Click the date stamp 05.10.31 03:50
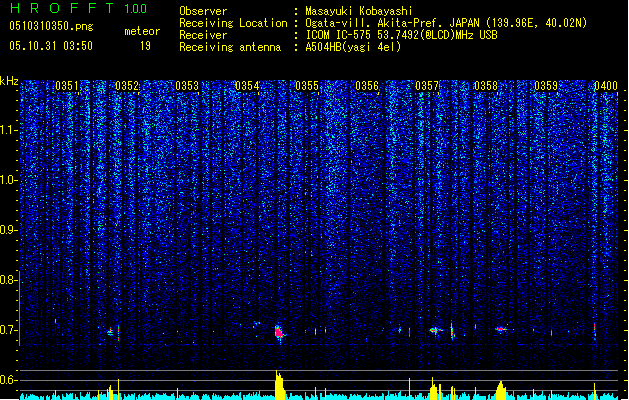Image resolution: width=629 pixels, height=400 pixels. [x=51, y=46]
